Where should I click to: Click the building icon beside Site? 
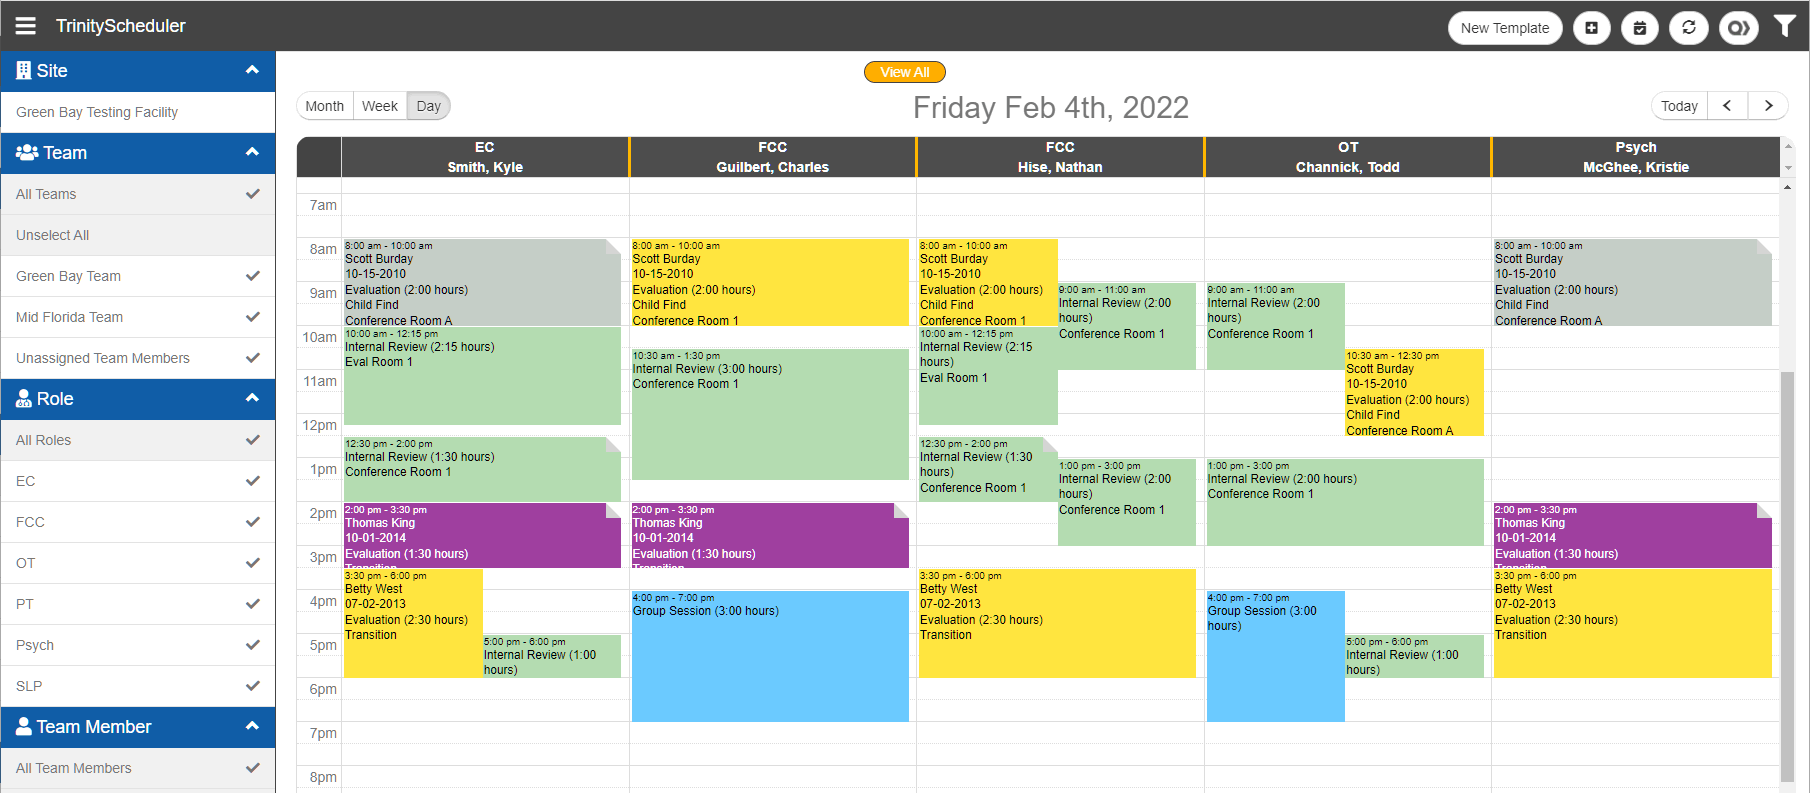[24, 71]
